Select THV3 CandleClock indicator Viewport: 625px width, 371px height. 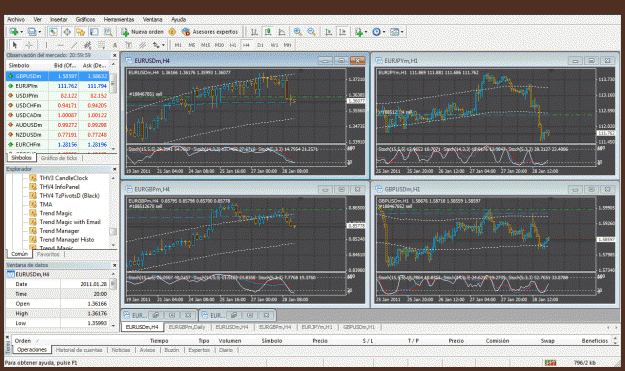click(x=63, y=178)
